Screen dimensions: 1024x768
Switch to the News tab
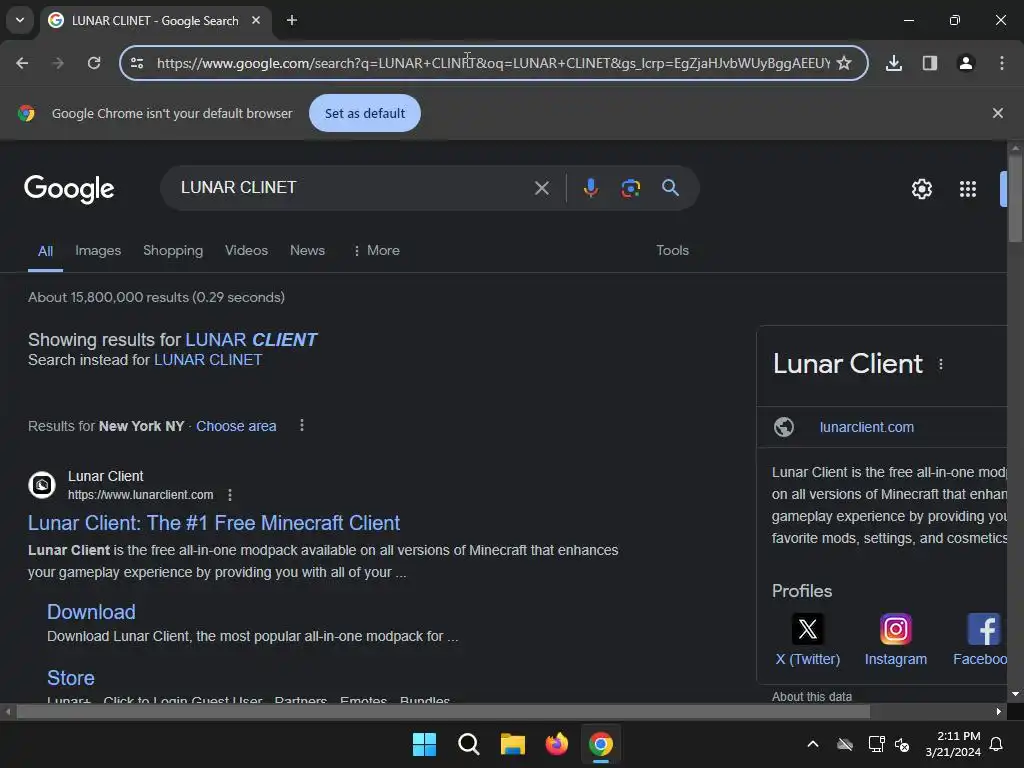coord(307,250)
